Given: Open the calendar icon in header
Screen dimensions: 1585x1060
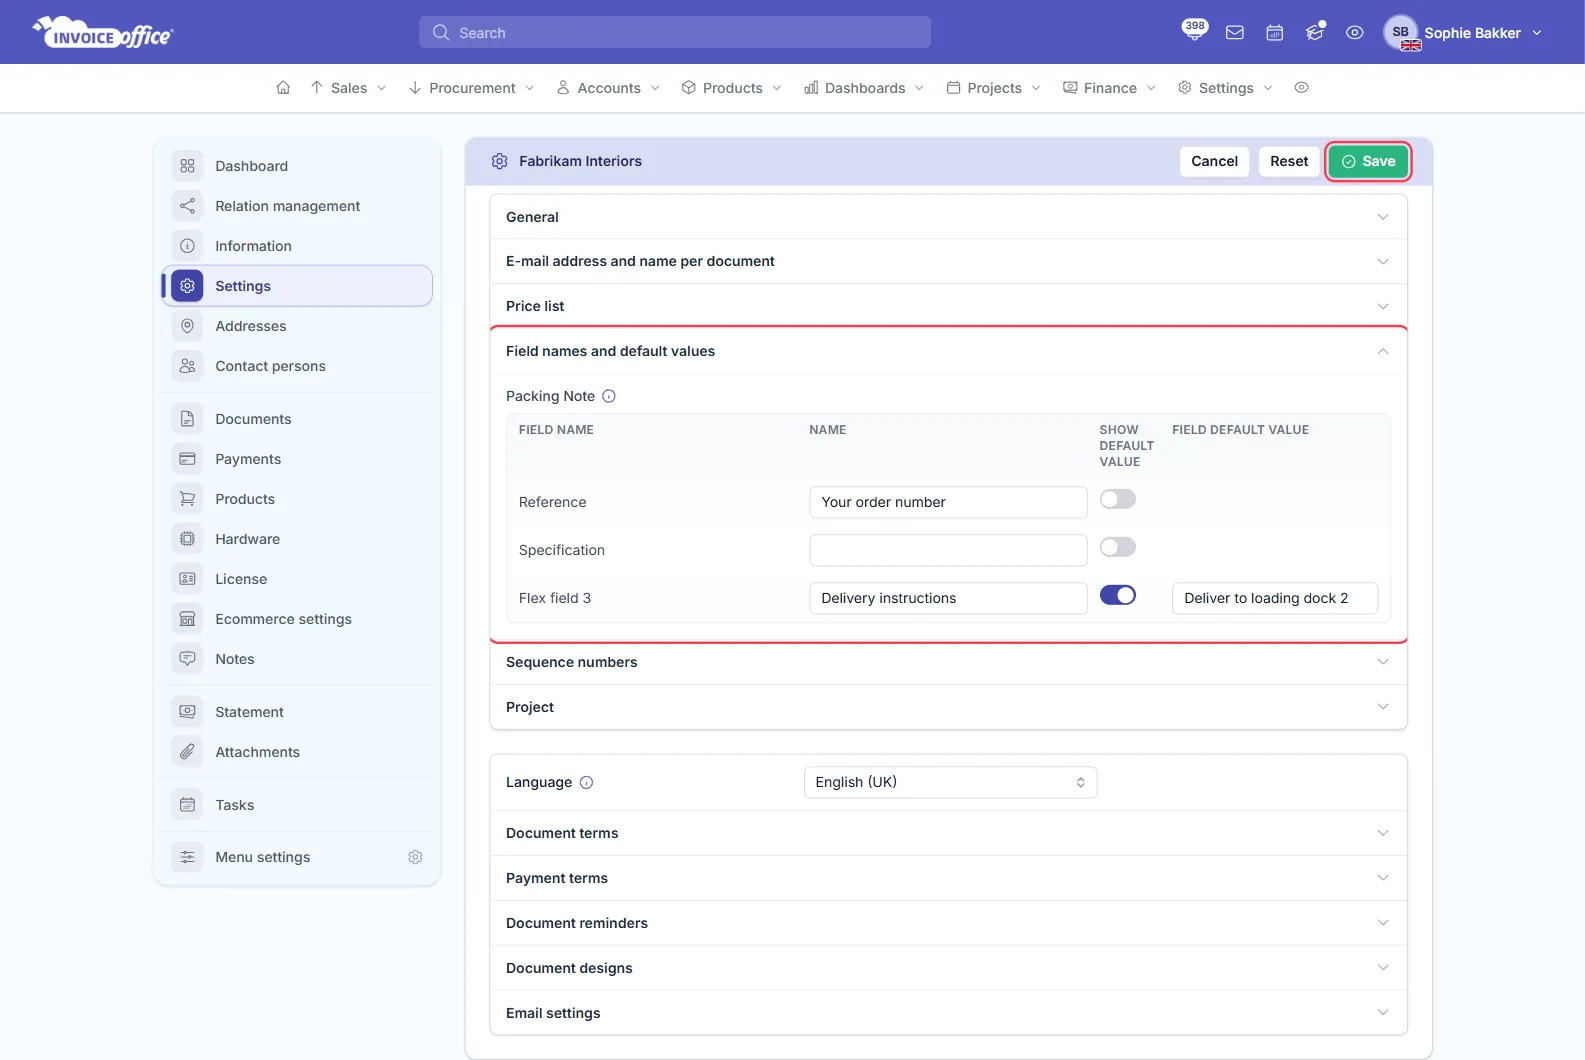Looking at the screenshot, I should point(1275,33).
